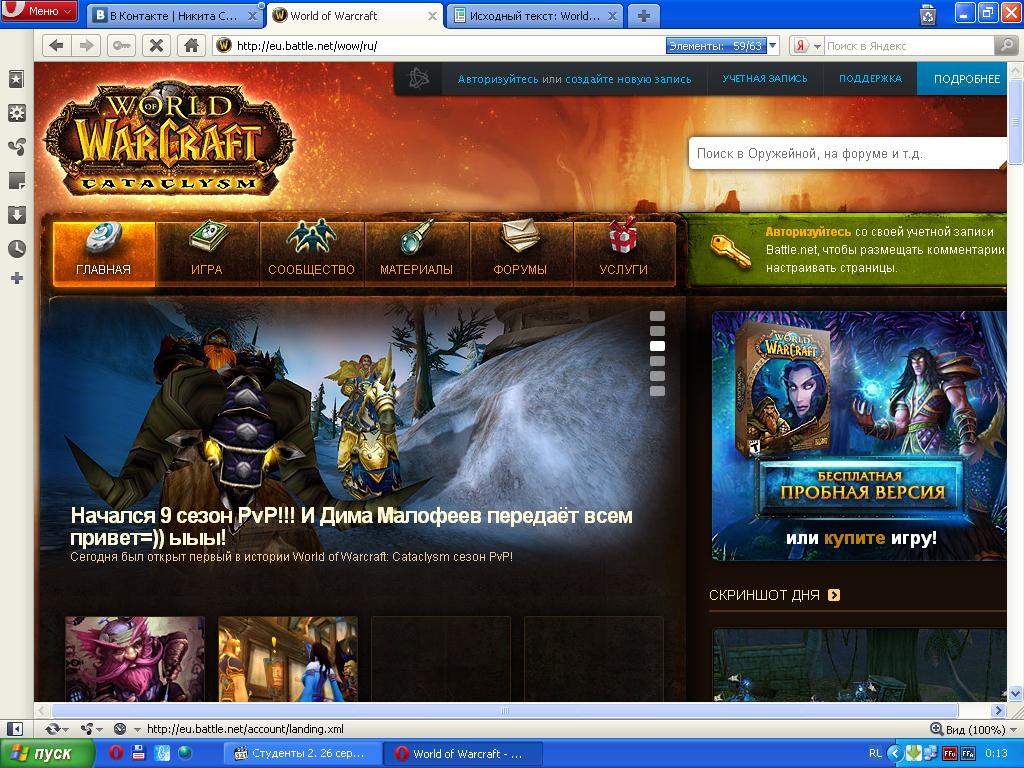Select the third (active) slideshow indicator square
The height and width of the screenshot is (768, 1024).
pyautogui.click(x=657, y=346)
